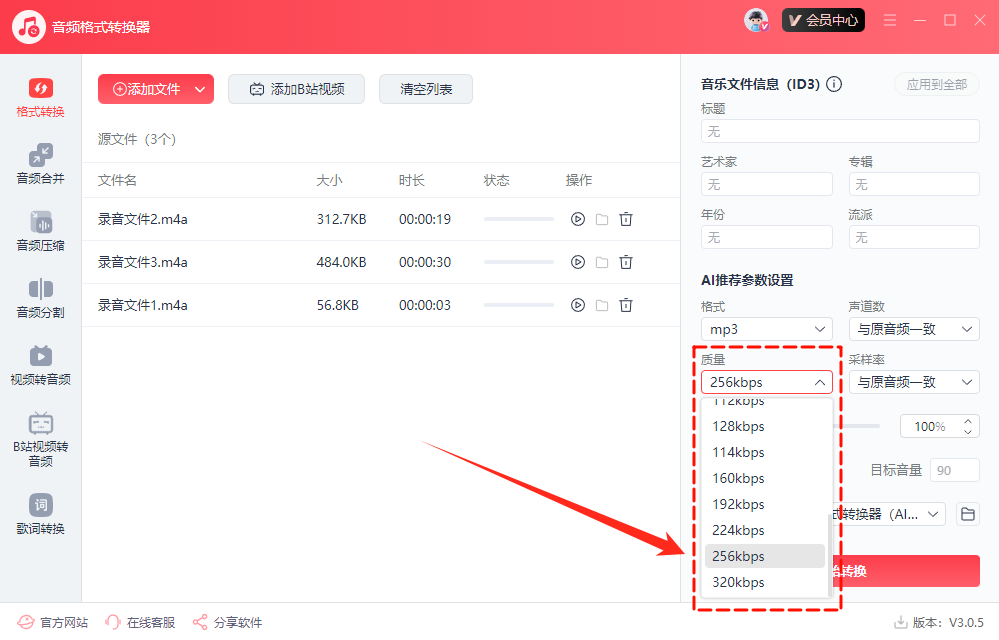Select 视频转音频 in the sidebar
The image size is (999, 640).
click(40, 365)
